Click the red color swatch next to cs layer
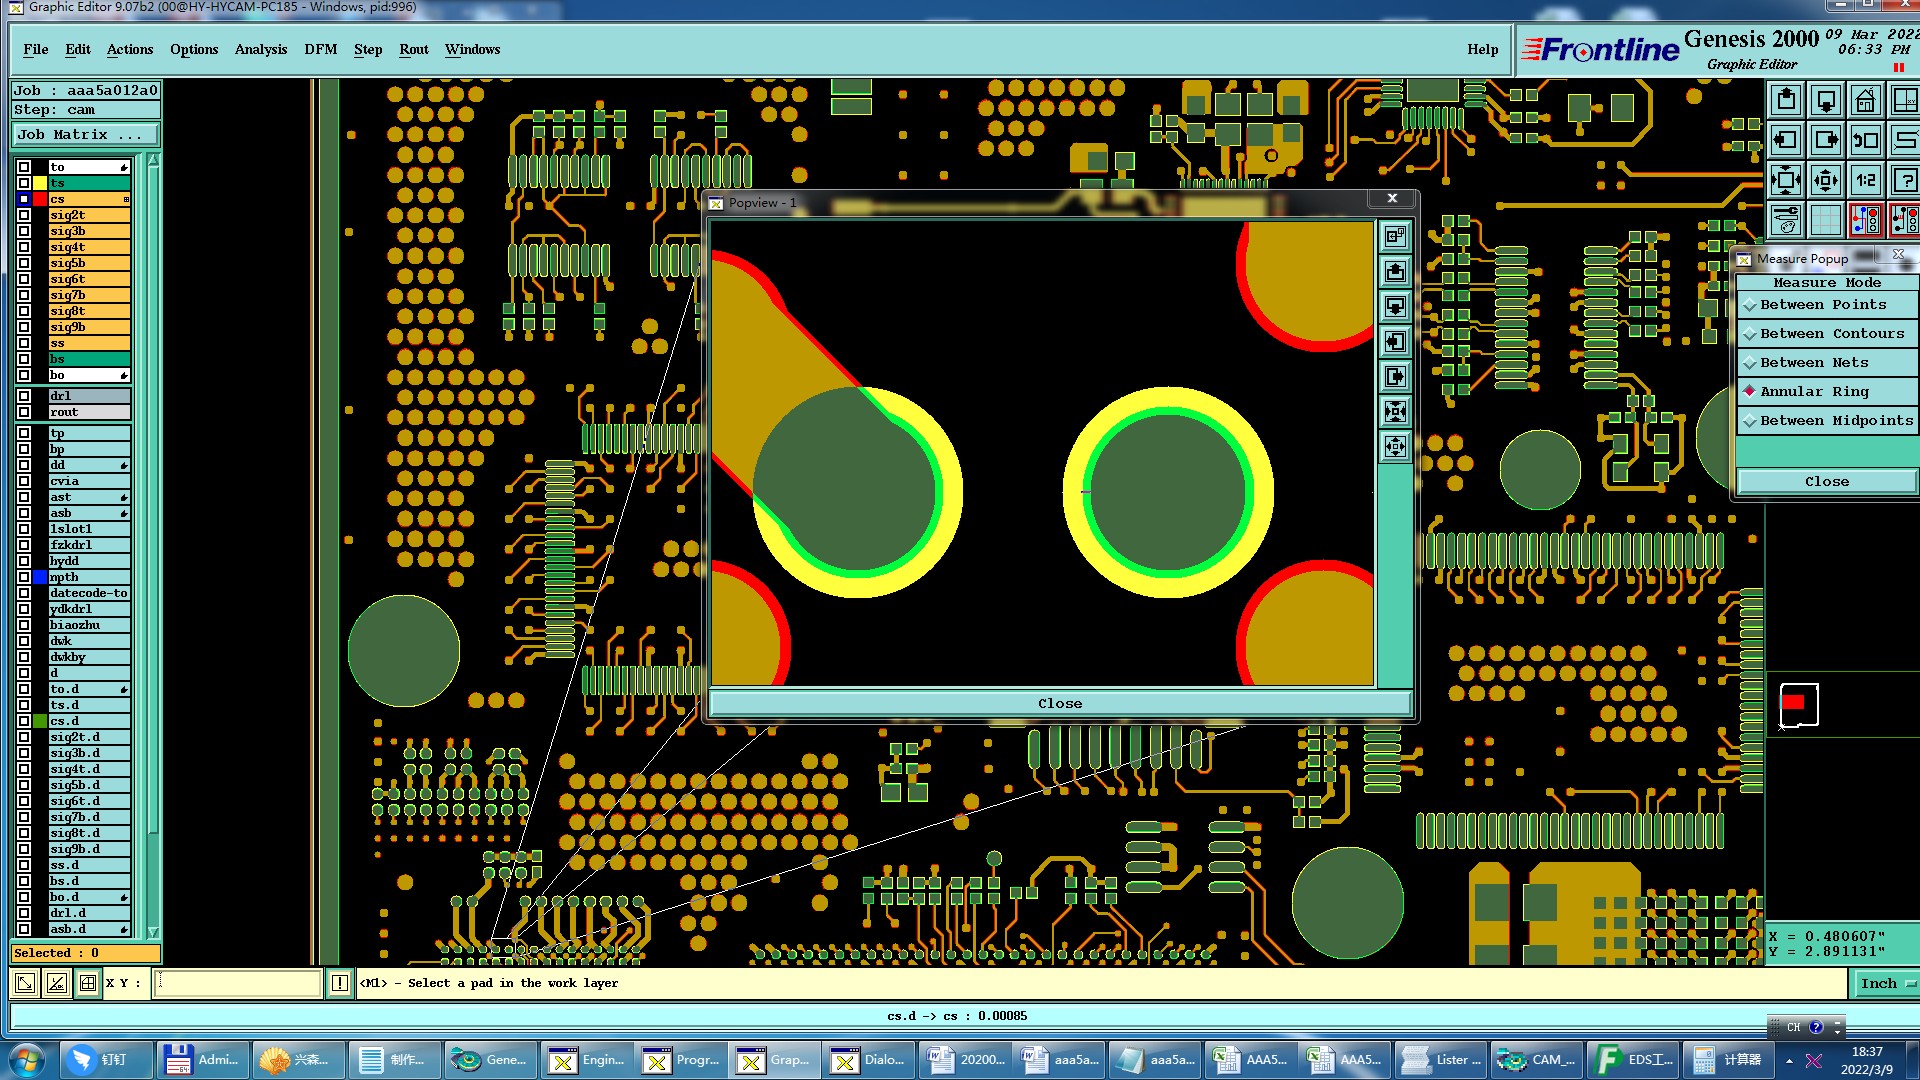 [x=40, y=199]
